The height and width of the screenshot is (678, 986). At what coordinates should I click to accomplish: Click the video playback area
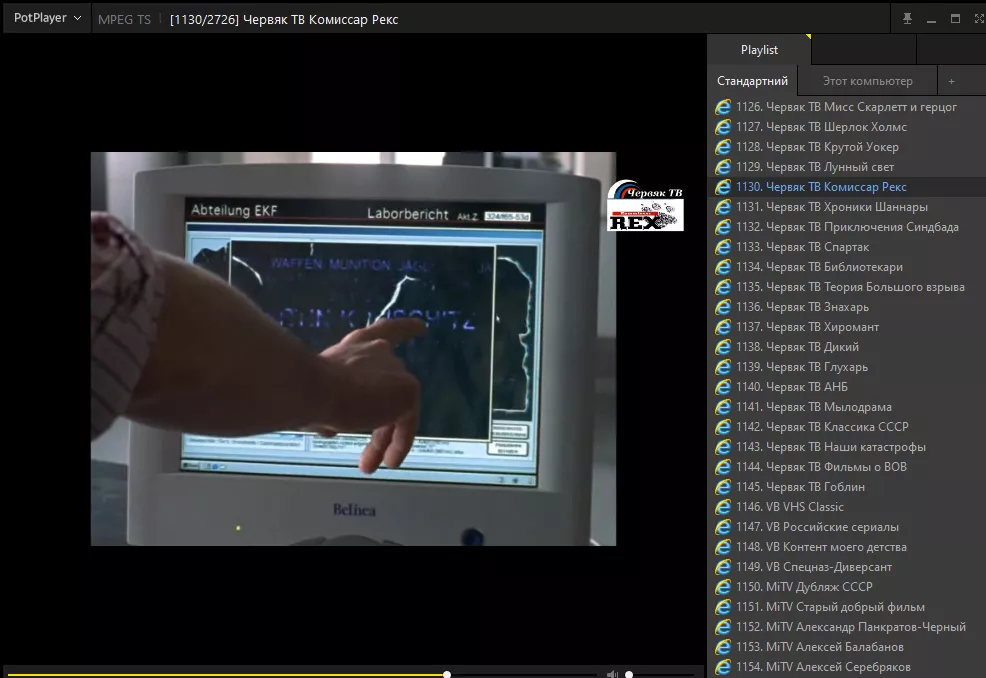tap(353, 349)
